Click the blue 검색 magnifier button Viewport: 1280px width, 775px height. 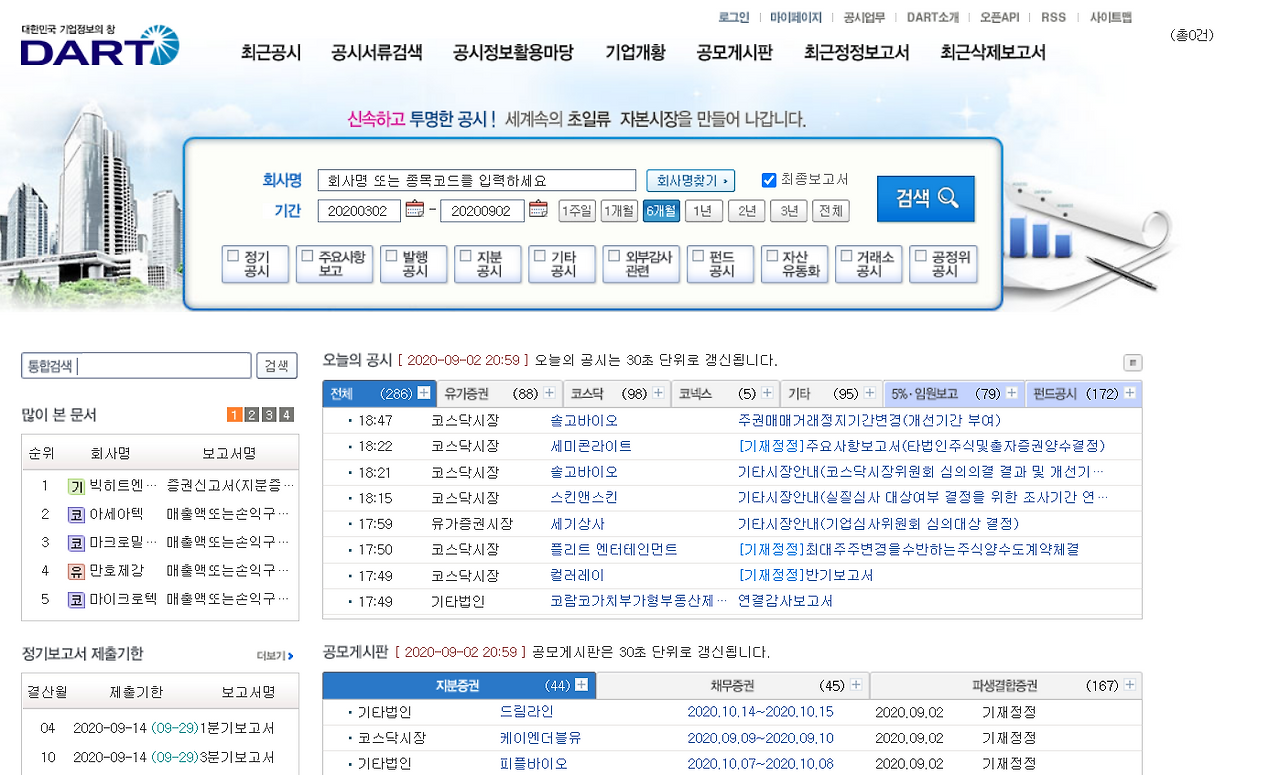[x=925, y=199]
